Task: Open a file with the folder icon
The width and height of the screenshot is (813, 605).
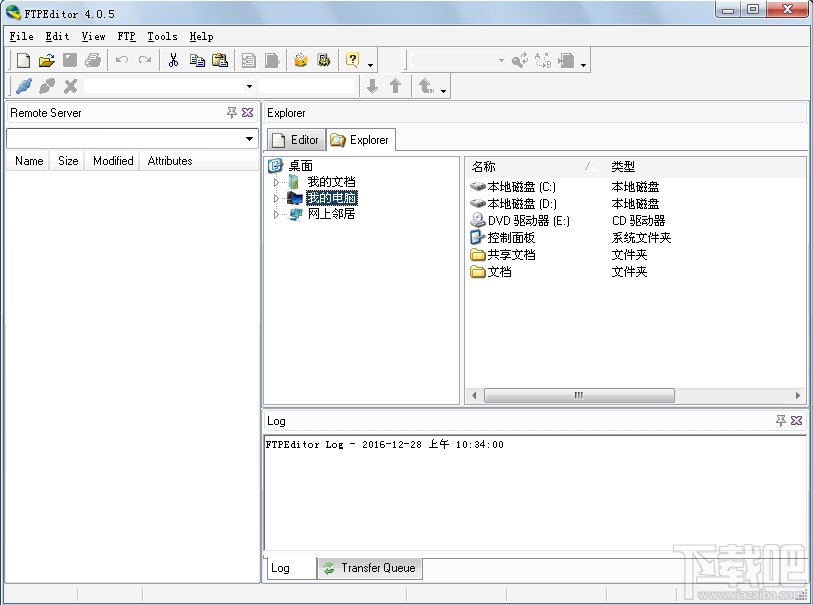Action: tap(47, 61)
